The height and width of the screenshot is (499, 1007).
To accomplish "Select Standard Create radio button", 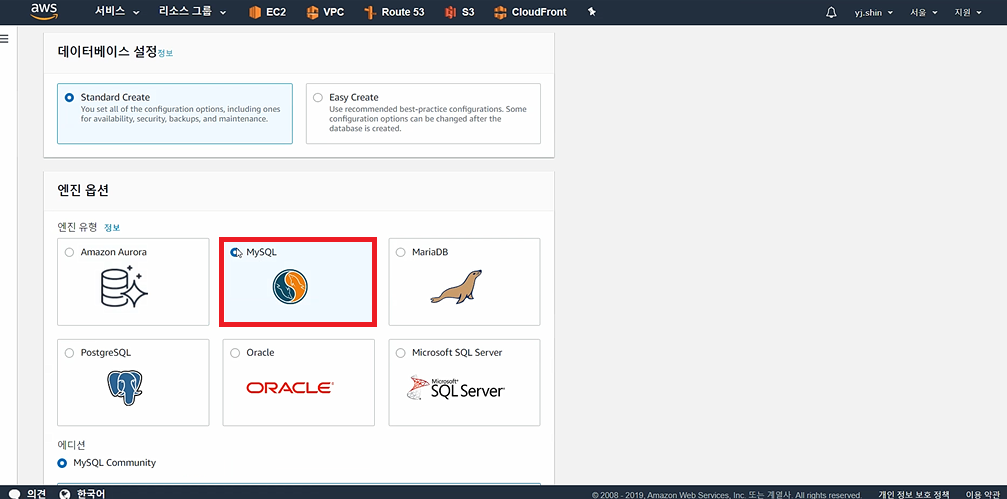I will 69,98.
